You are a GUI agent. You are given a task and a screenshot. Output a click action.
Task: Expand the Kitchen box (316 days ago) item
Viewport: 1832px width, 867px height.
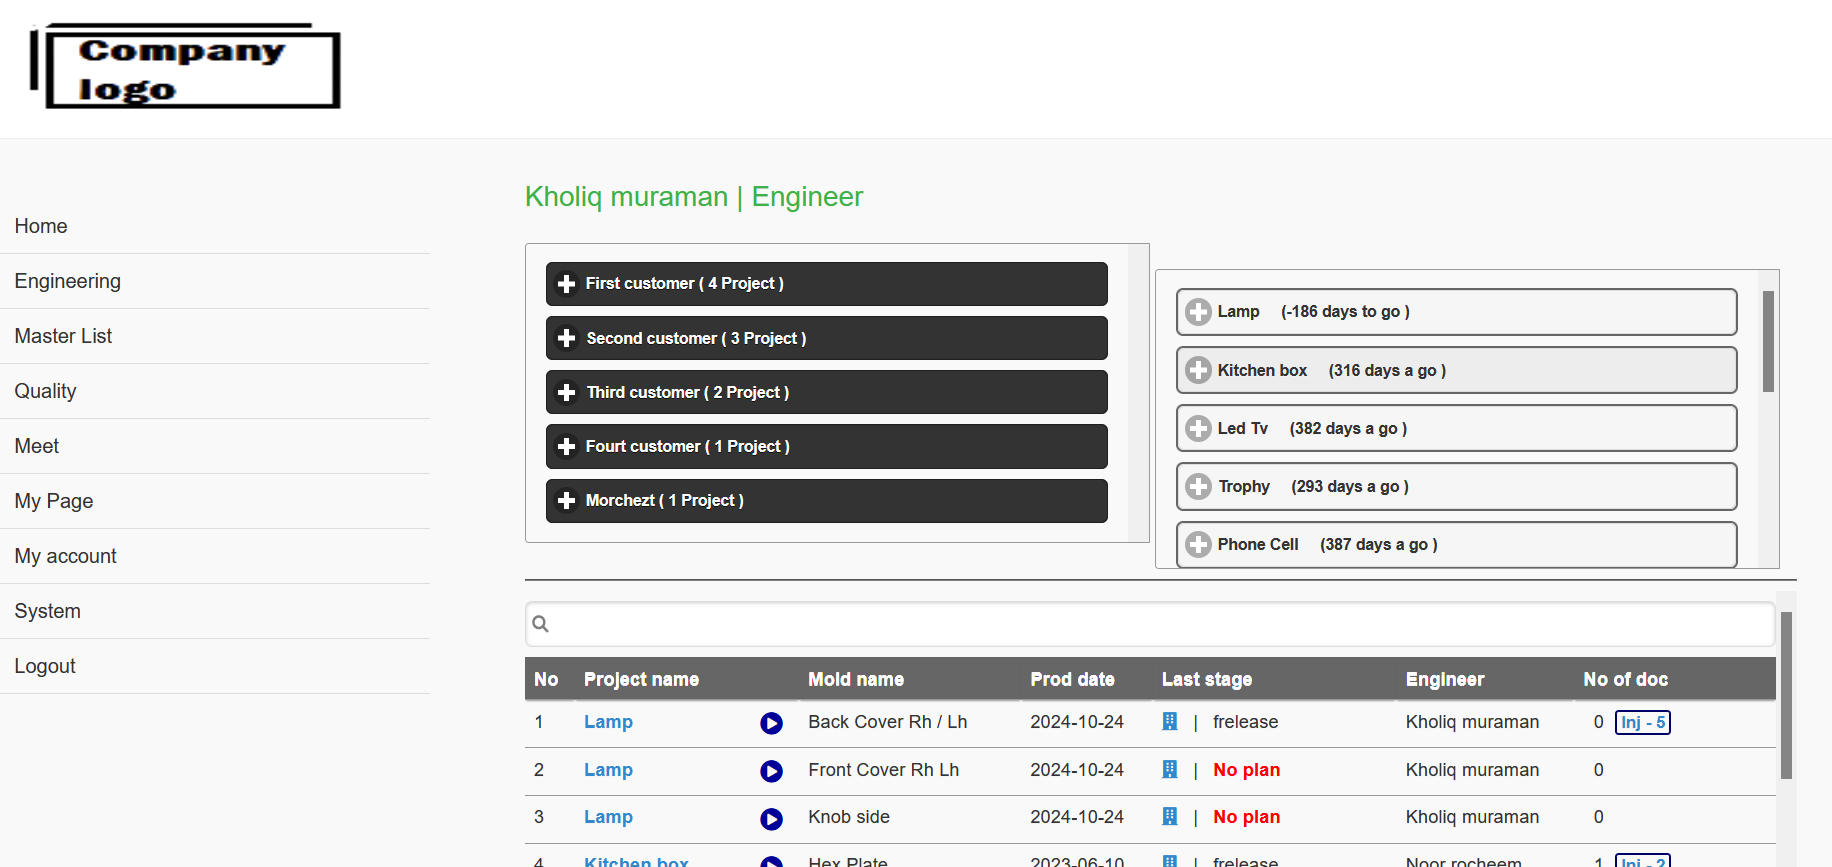tap(1456, 370)
